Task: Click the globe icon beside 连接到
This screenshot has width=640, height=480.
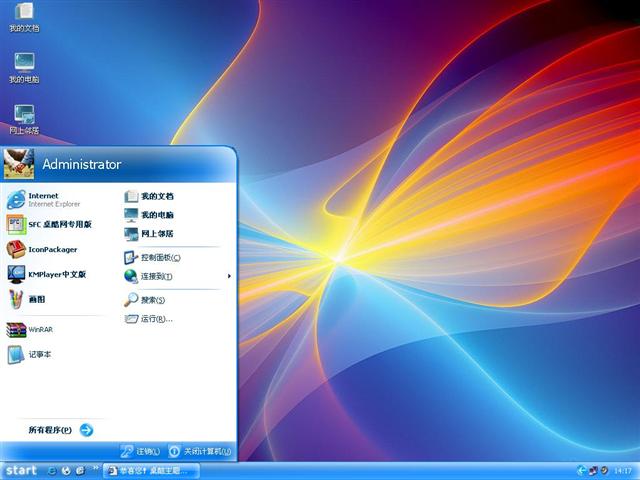Action: coord(131,276)
